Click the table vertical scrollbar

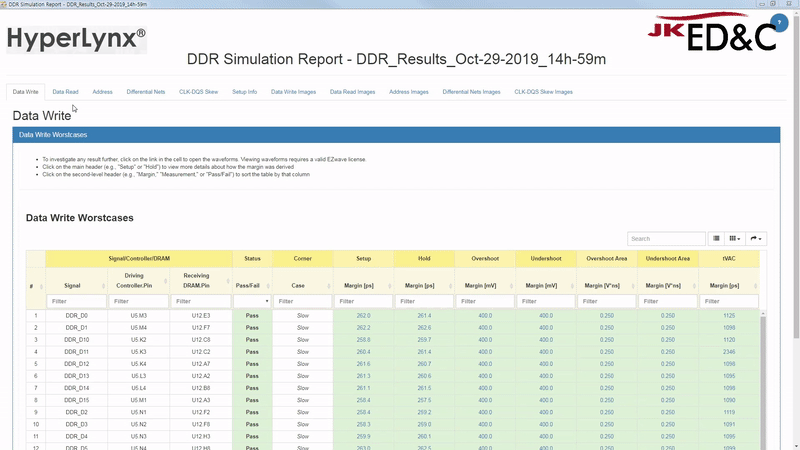pyautogui.click(x=763, y=380)
